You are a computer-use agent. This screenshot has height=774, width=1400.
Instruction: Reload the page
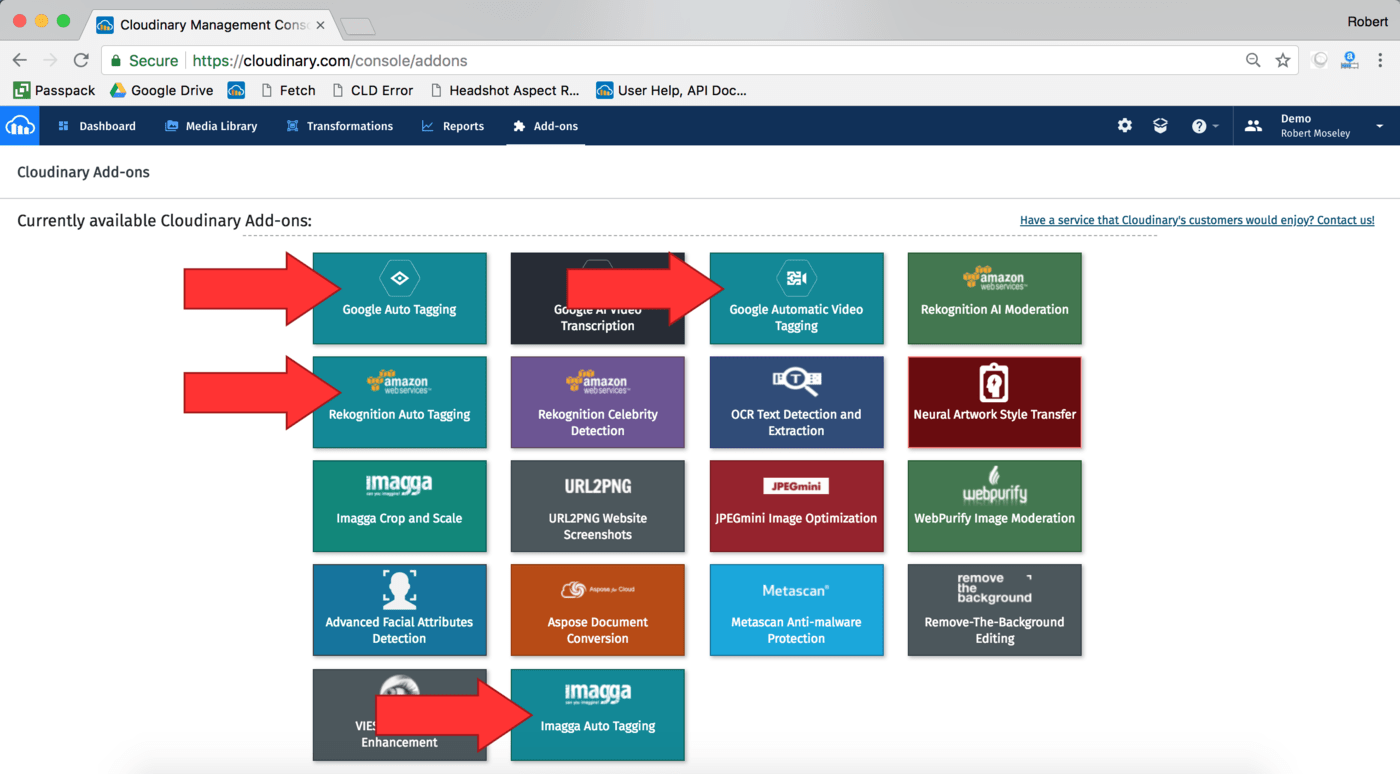(x=81, y=60)
